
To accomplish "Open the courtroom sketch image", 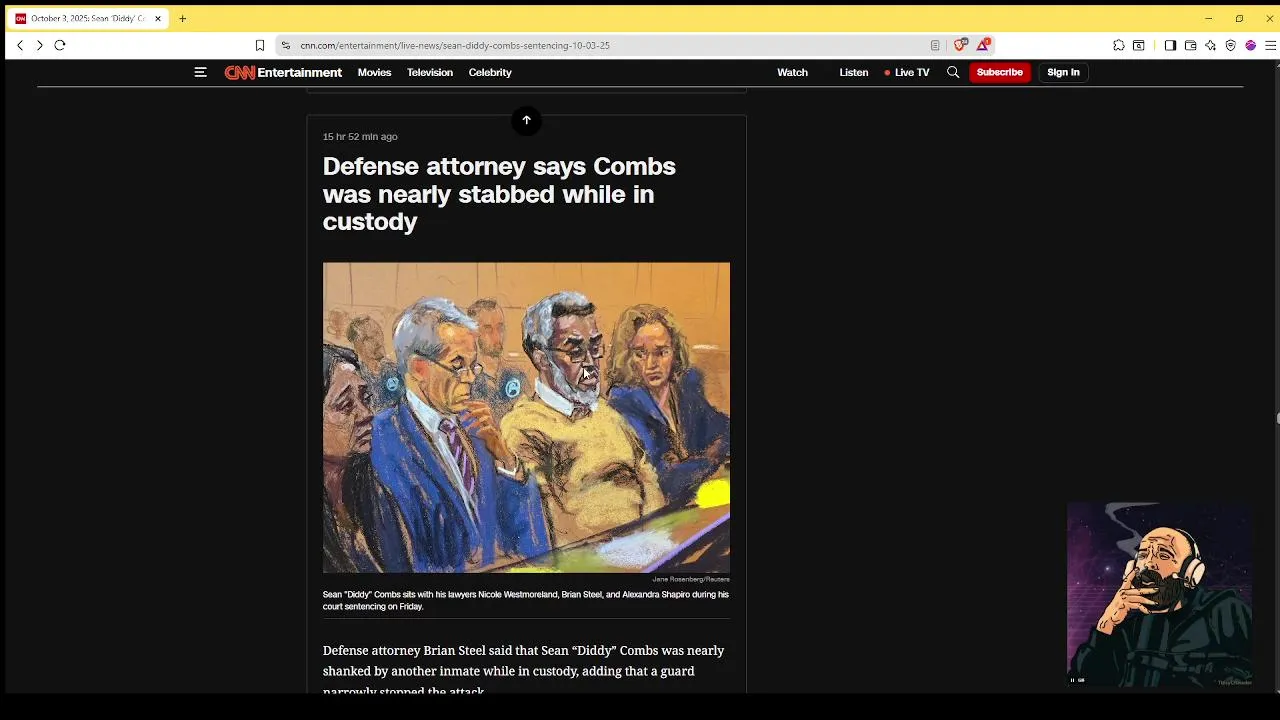I will [x=526, y=417].
